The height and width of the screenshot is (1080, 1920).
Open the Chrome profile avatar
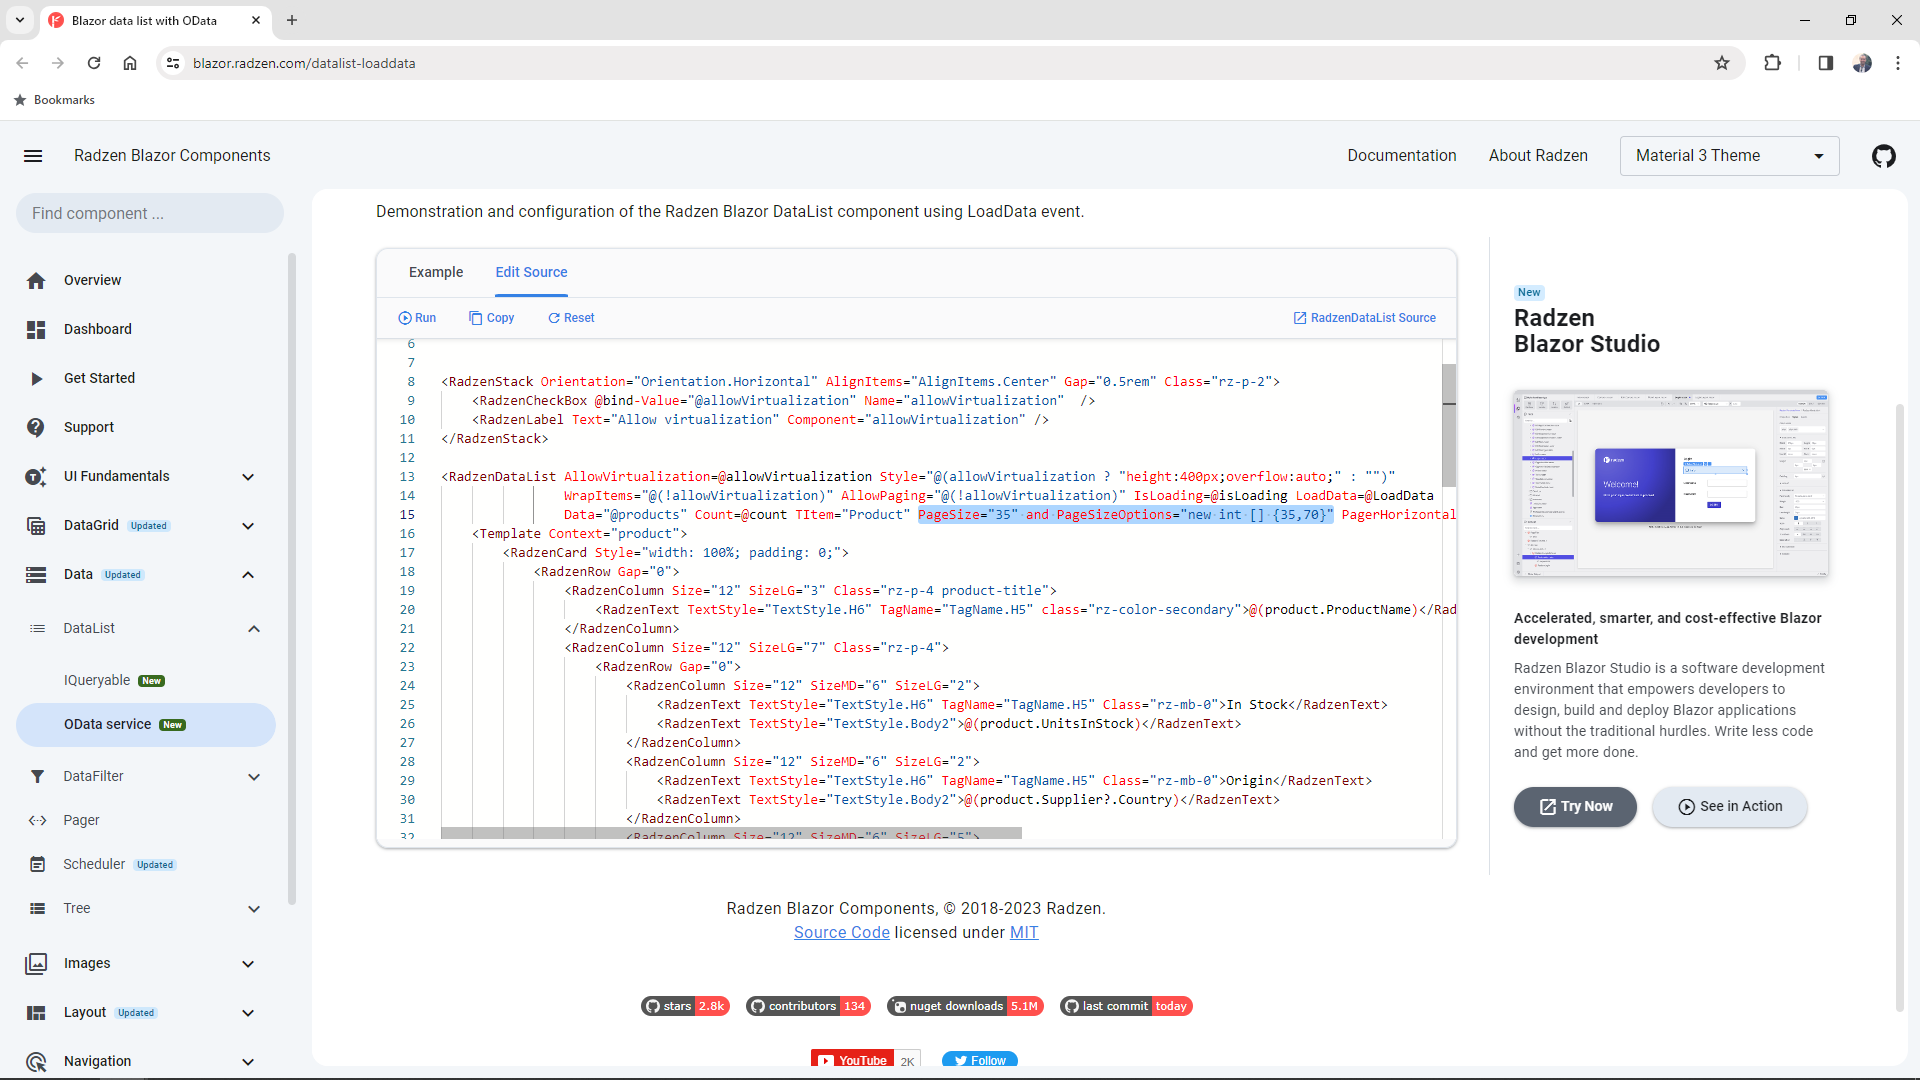pos(1862,63)
